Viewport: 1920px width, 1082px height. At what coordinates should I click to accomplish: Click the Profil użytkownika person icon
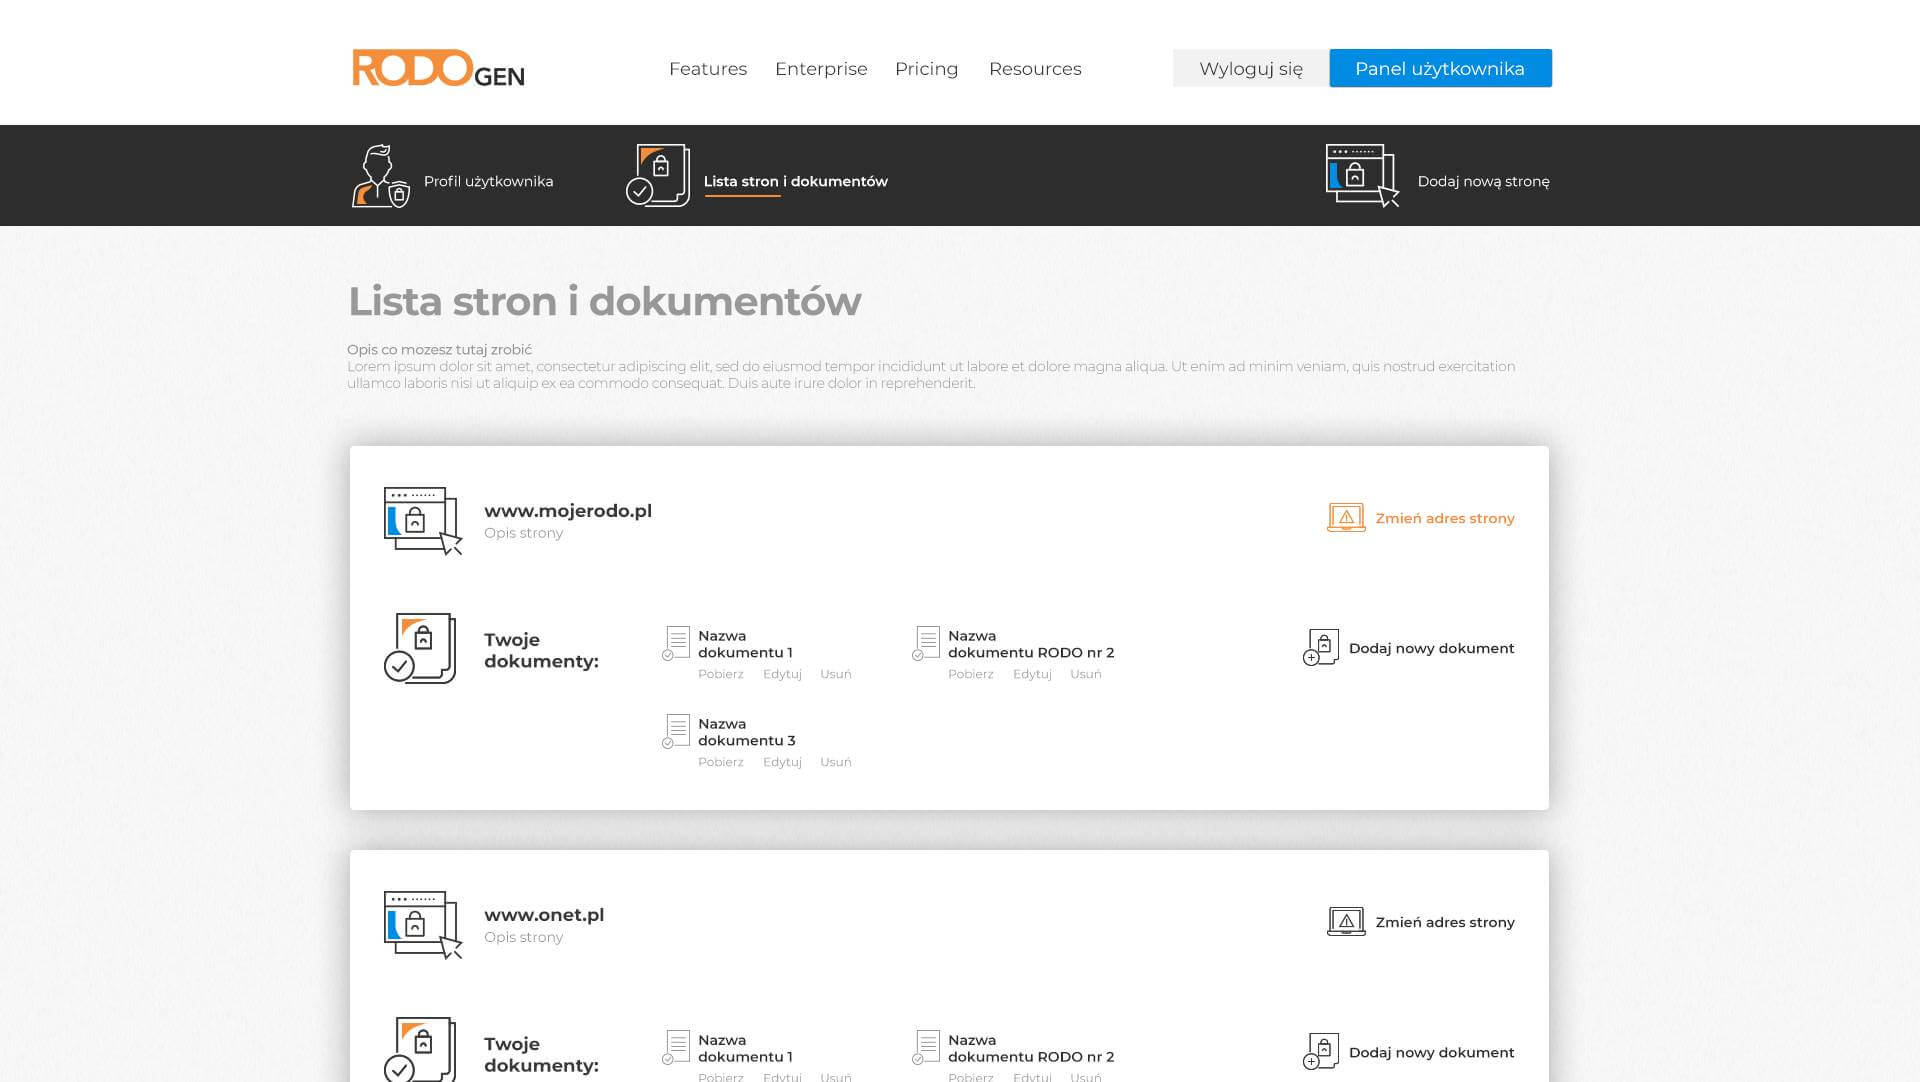(380, 176)
